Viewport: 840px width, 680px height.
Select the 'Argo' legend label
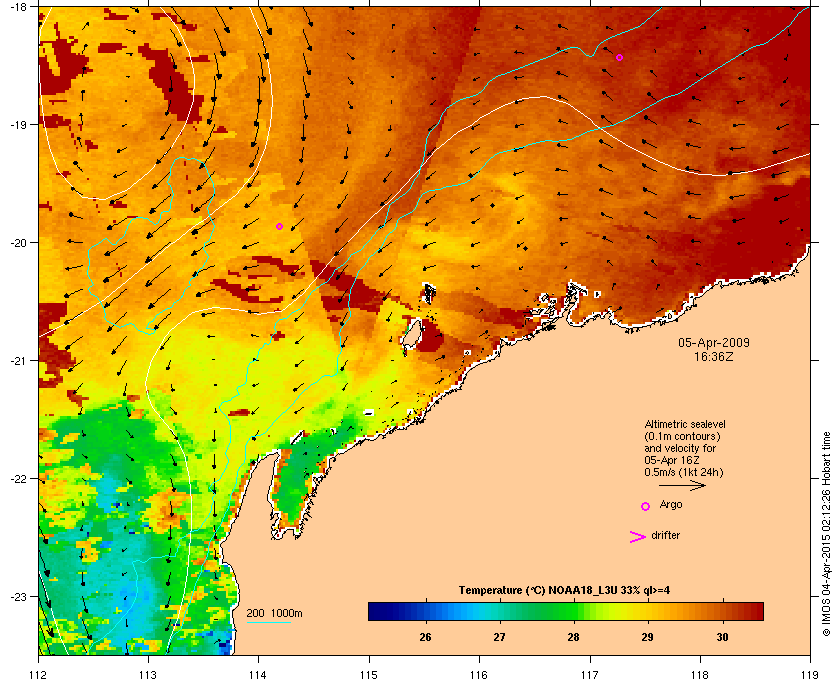(x=671, y=504)
